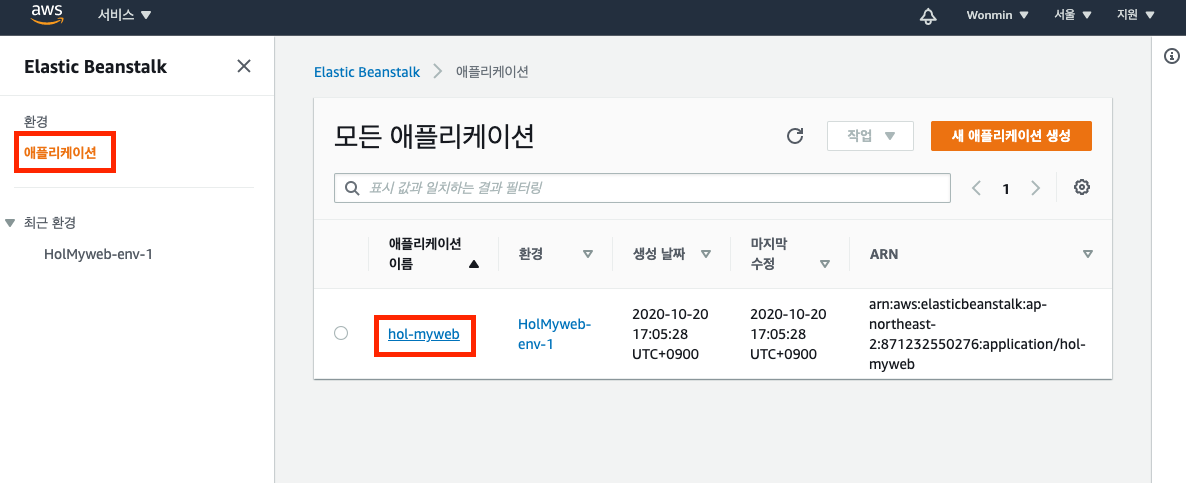The height and width of the screenshot is (483, 1186).
Task: Open table preferences gear icon
Action: click(x=1082, y=187)
